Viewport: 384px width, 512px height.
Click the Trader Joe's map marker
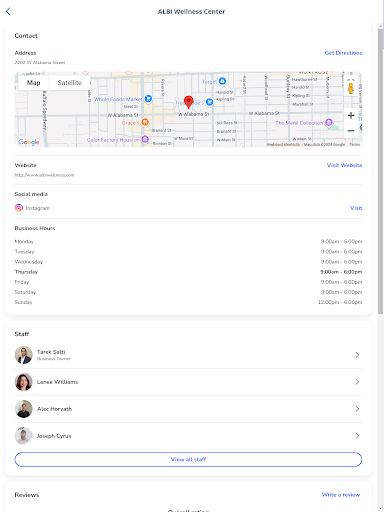coord(209,102)
